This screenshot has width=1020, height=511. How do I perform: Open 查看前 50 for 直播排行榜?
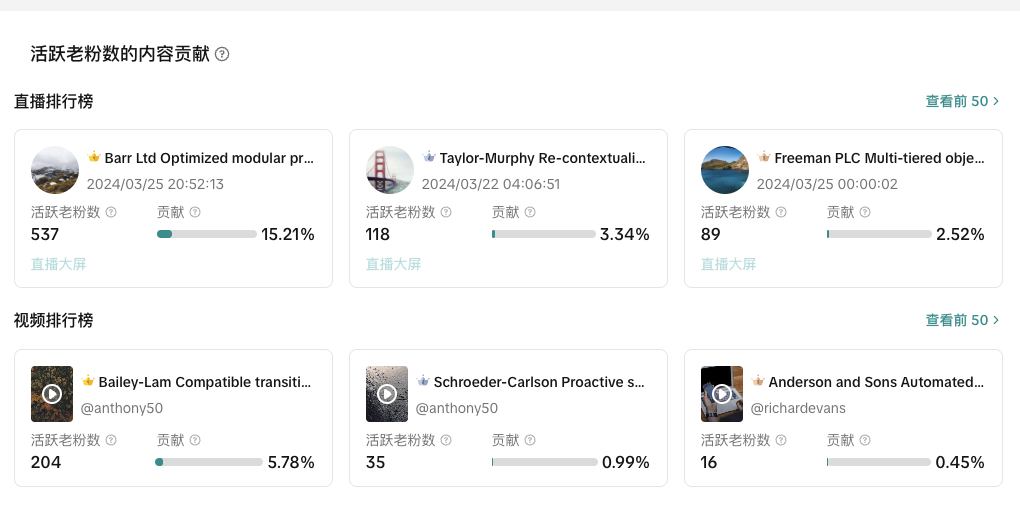click(x=962, y=101)
